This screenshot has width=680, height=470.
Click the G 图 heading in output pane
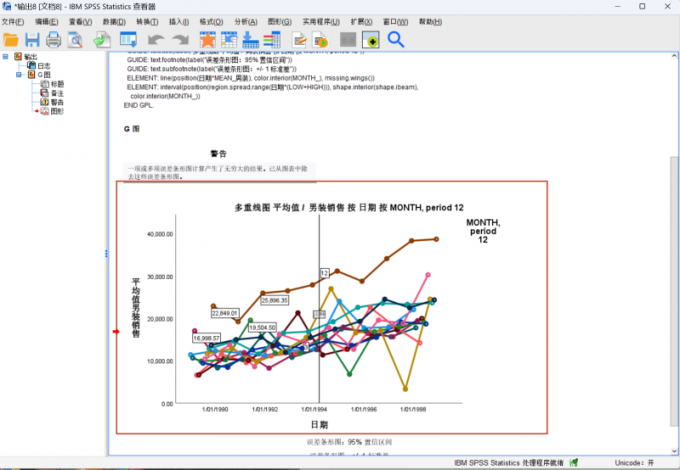(131, 129)
